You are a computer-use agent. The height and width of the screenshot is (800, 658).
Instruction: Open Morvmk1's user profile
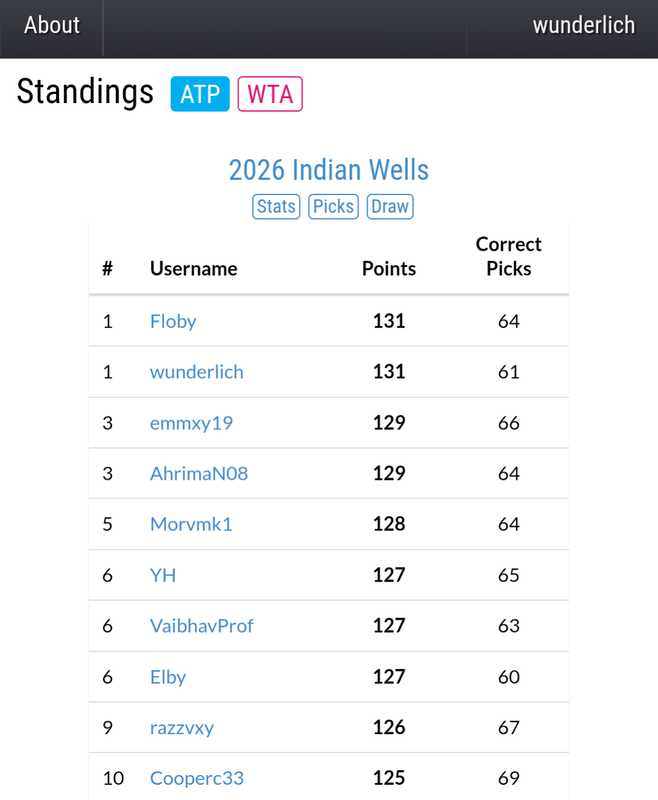[191, 524]
